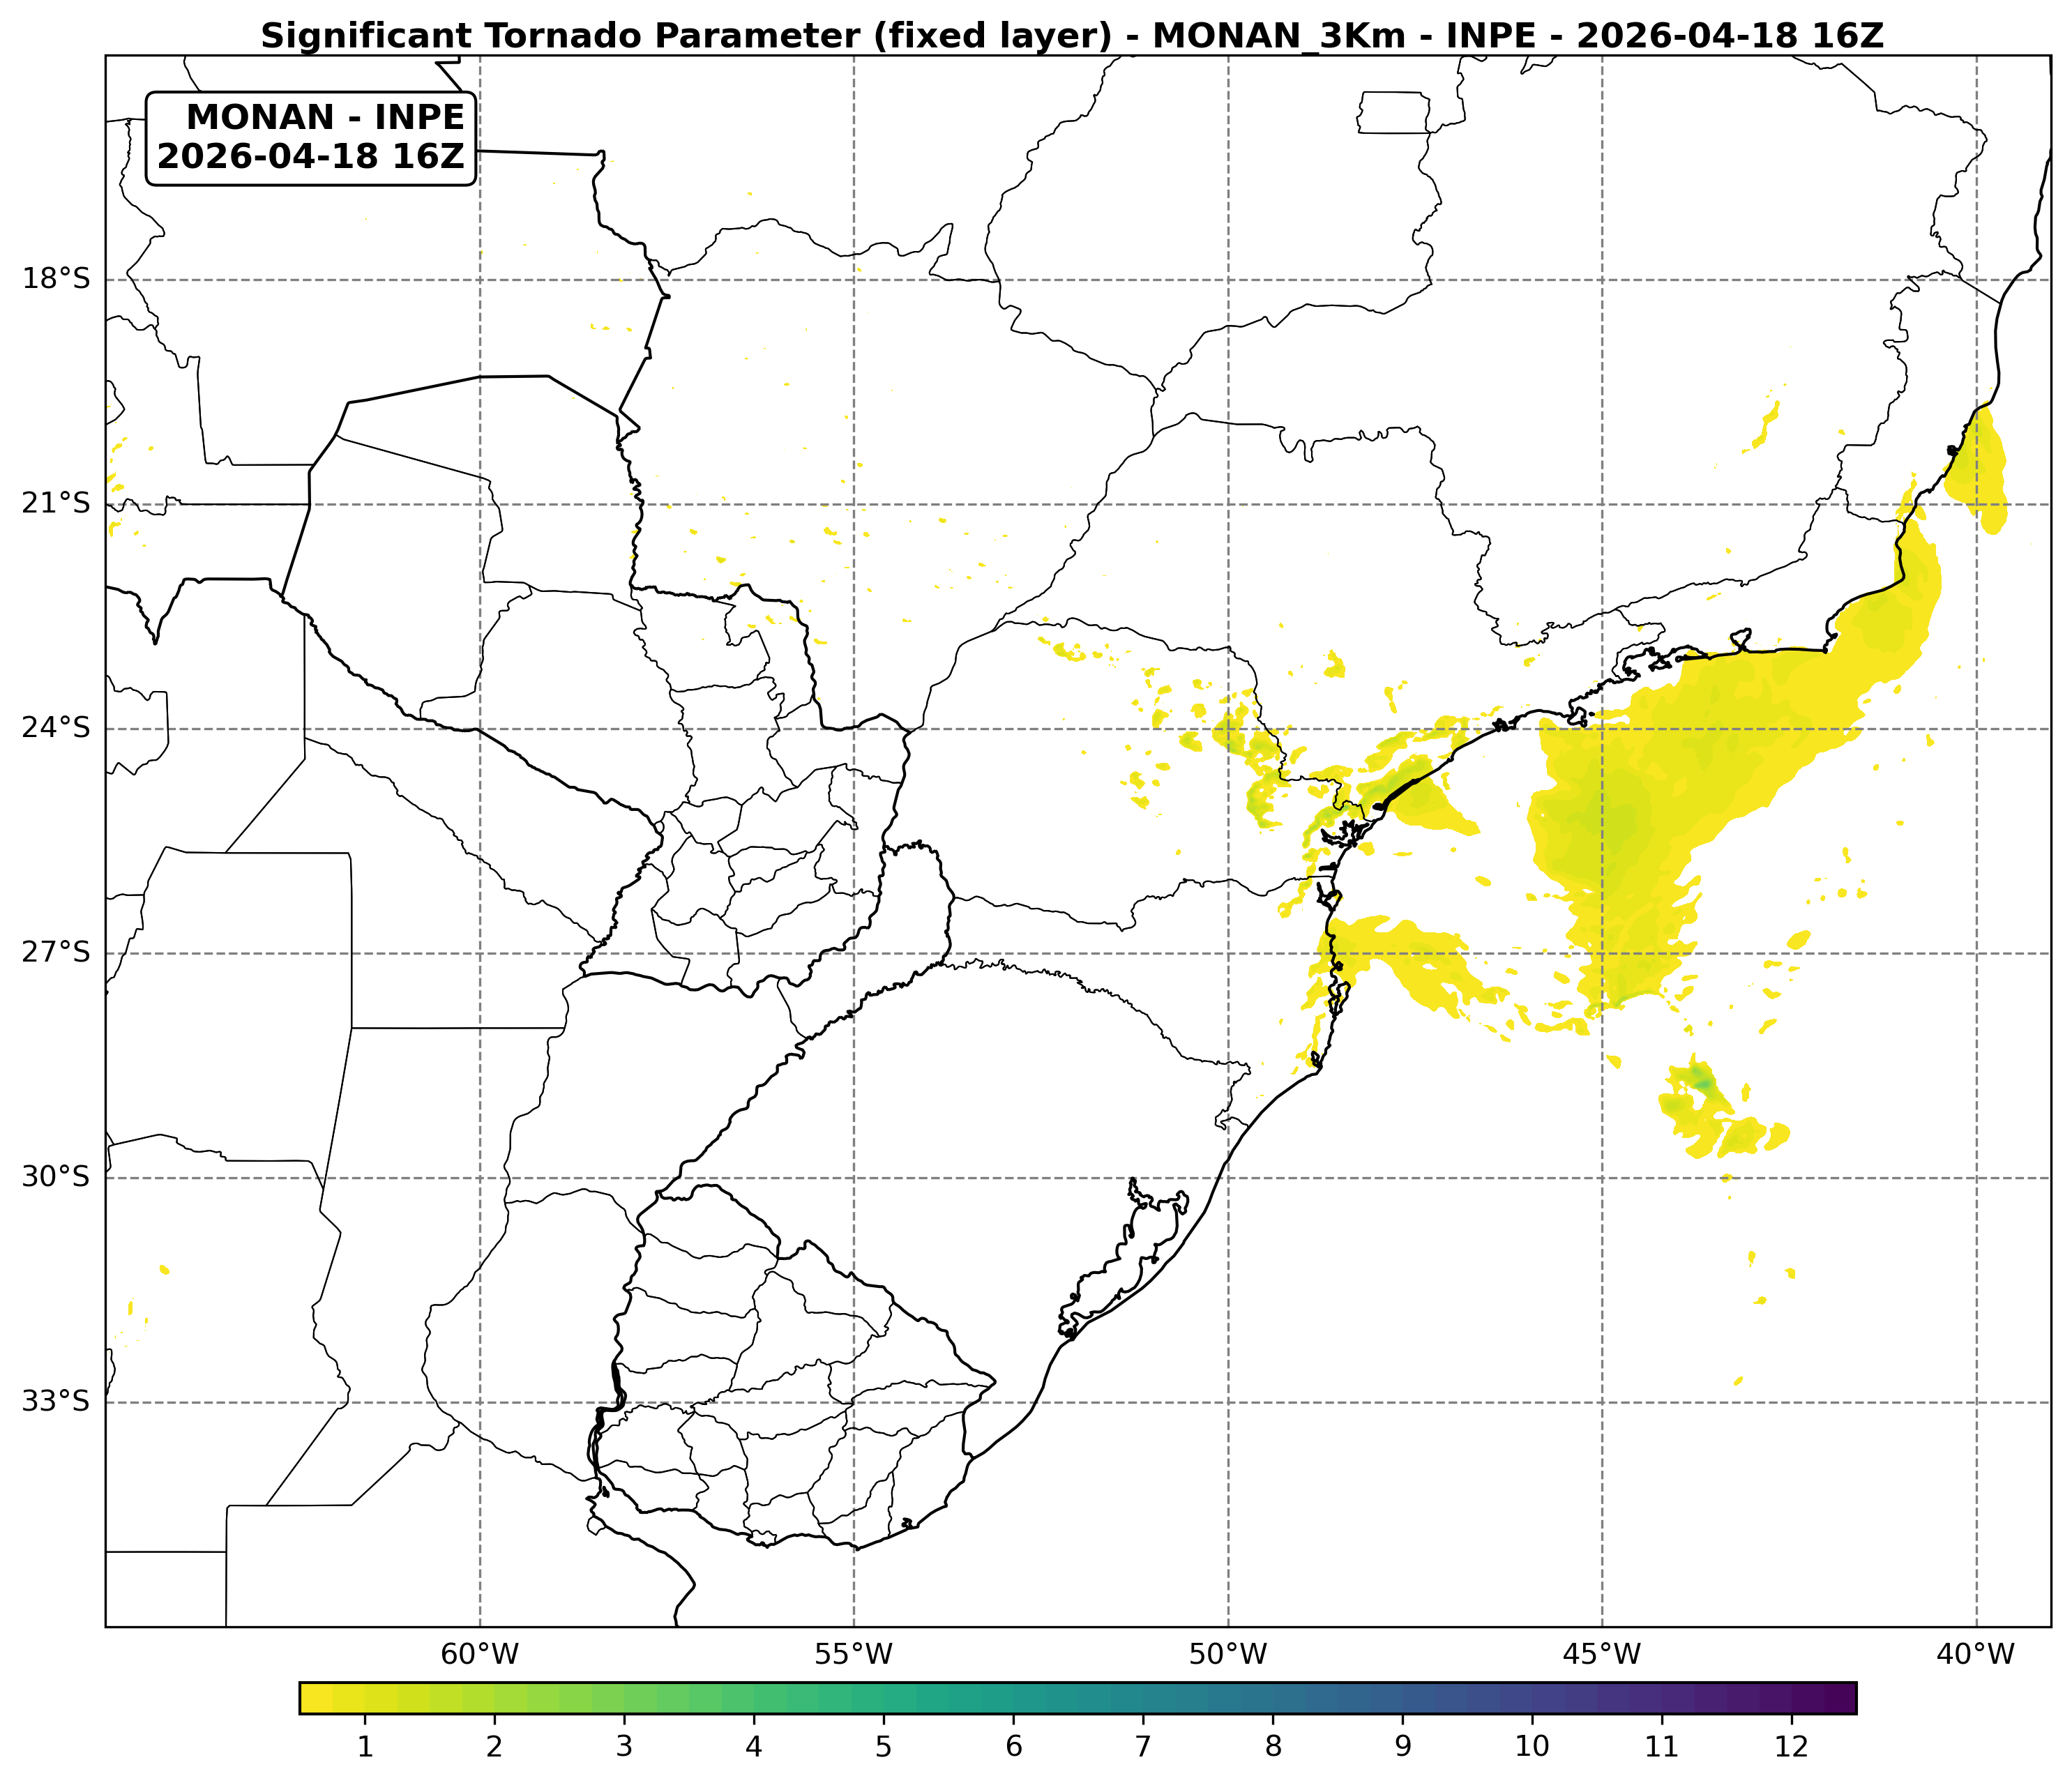2072x1783 pixels.
Task: Click the 60°W longitude label
Action: [480, 1655]
